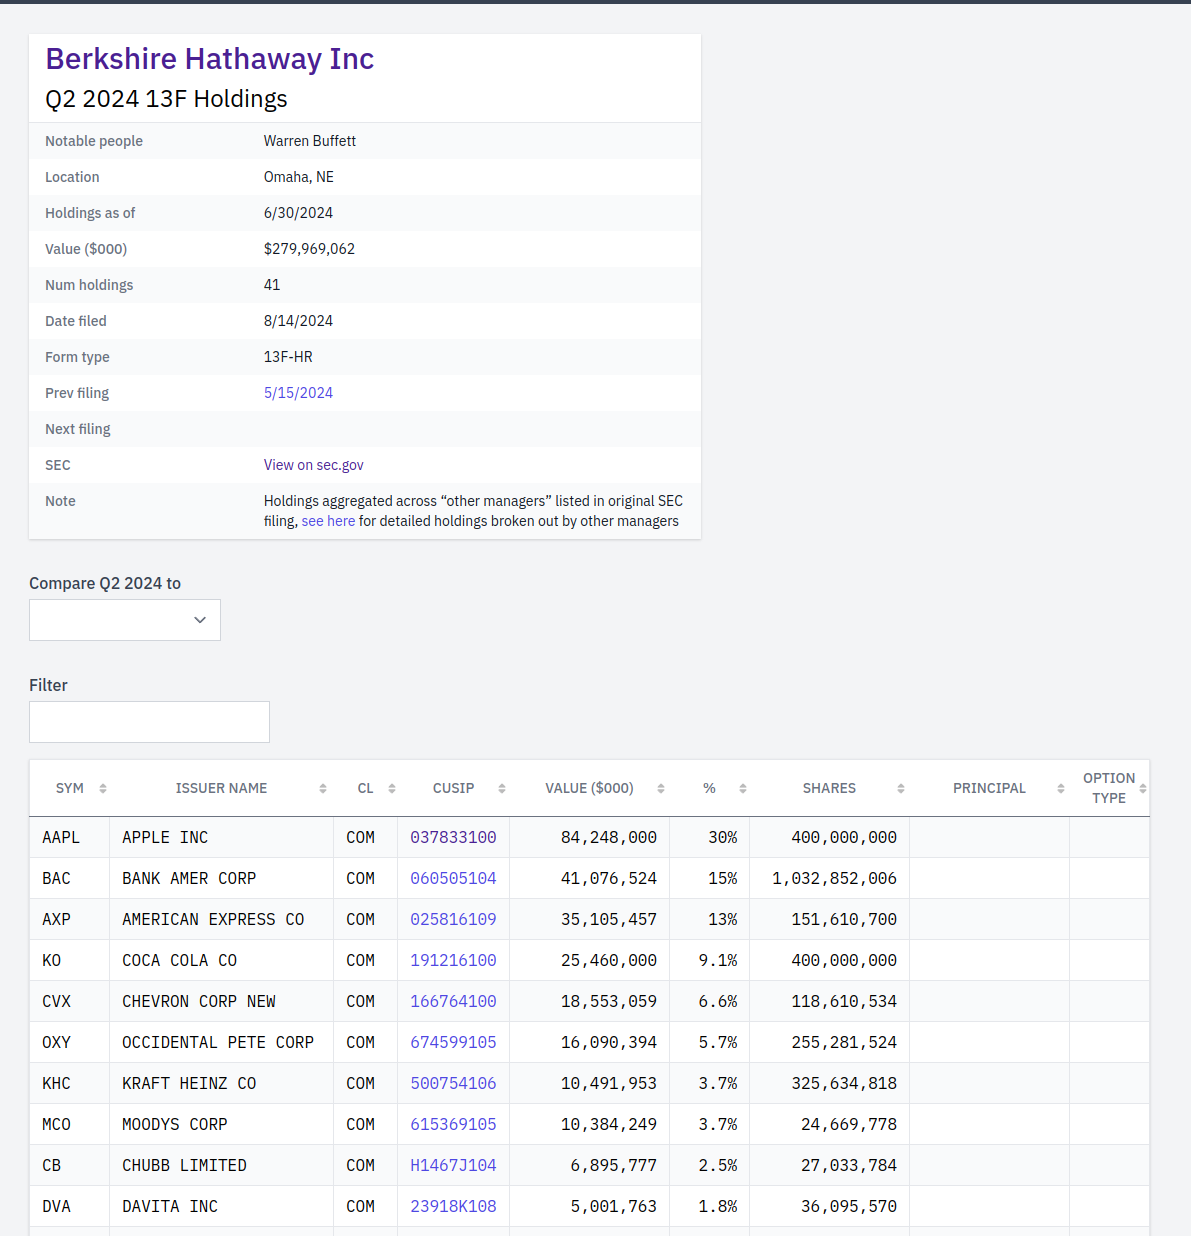Click Moodys shares 24,669,778
This screenshot has width=1191, height=1236.
coord(849,1125)
